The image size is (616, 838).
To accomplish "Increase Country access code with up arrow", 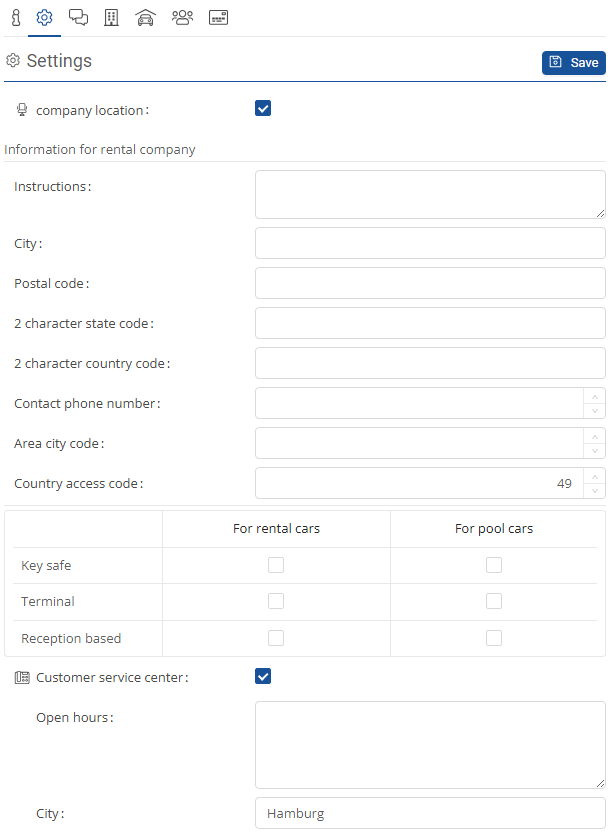I will (595, 476).
